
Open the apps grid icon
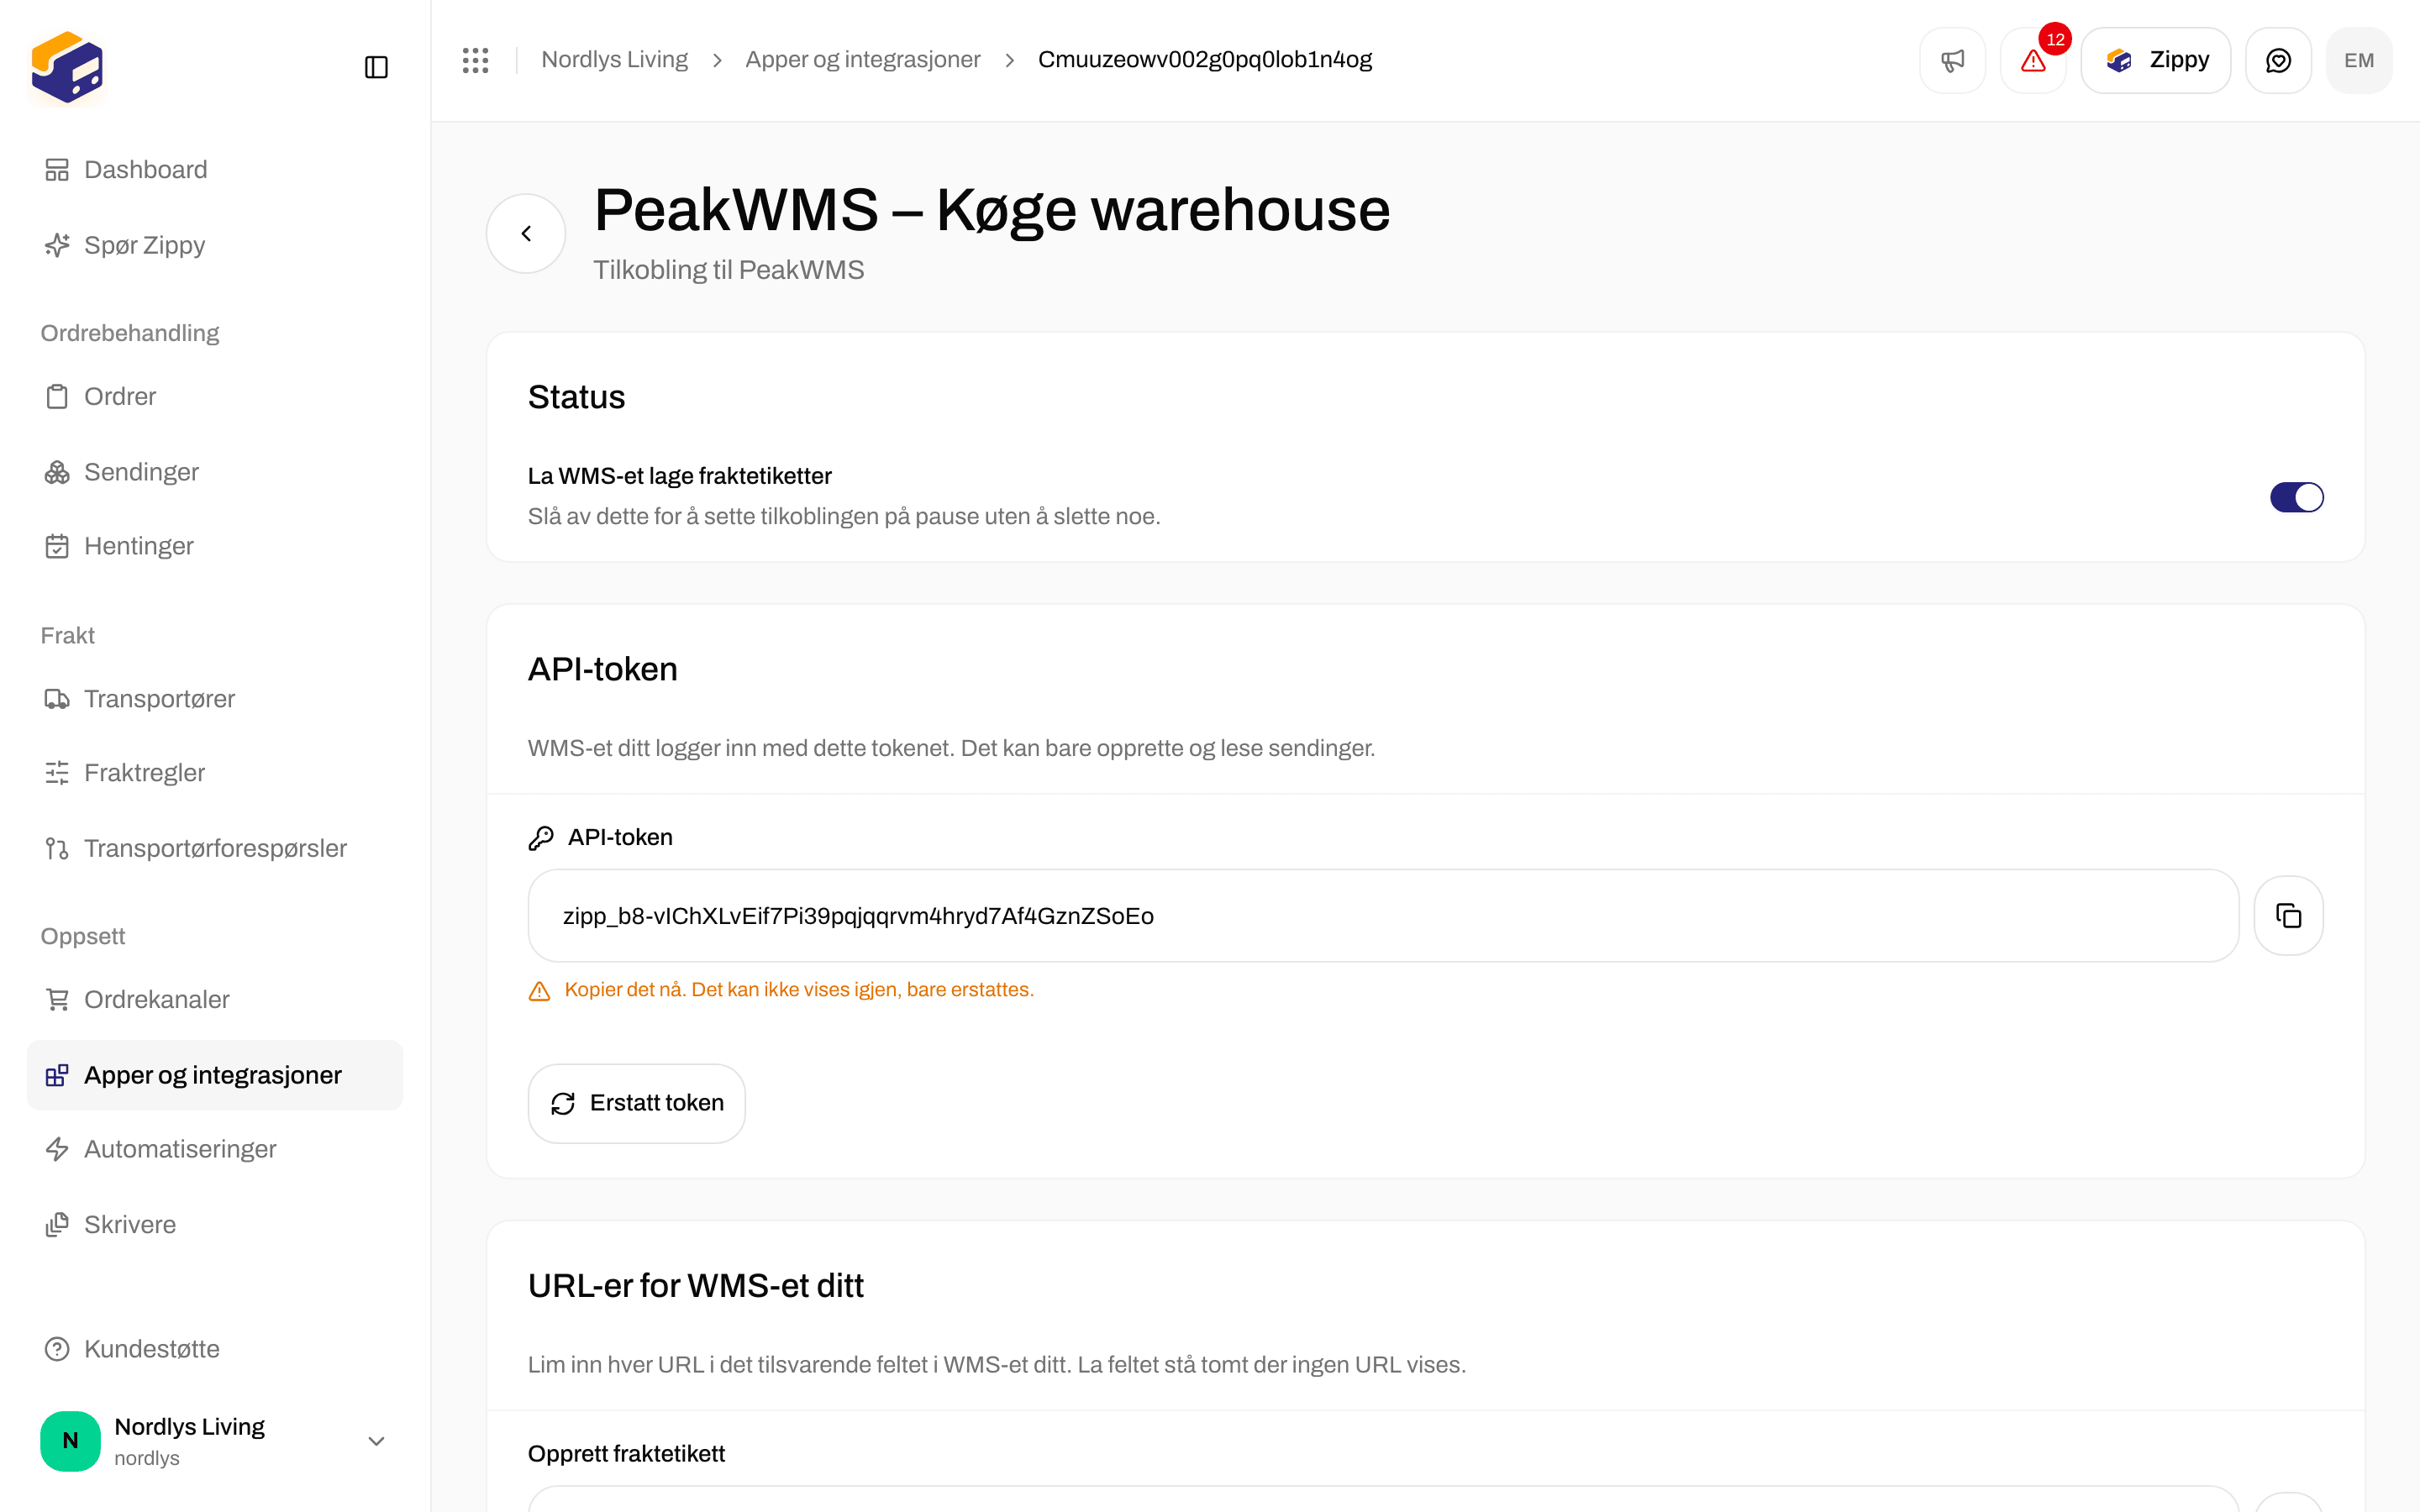click(x=476, y=60)
